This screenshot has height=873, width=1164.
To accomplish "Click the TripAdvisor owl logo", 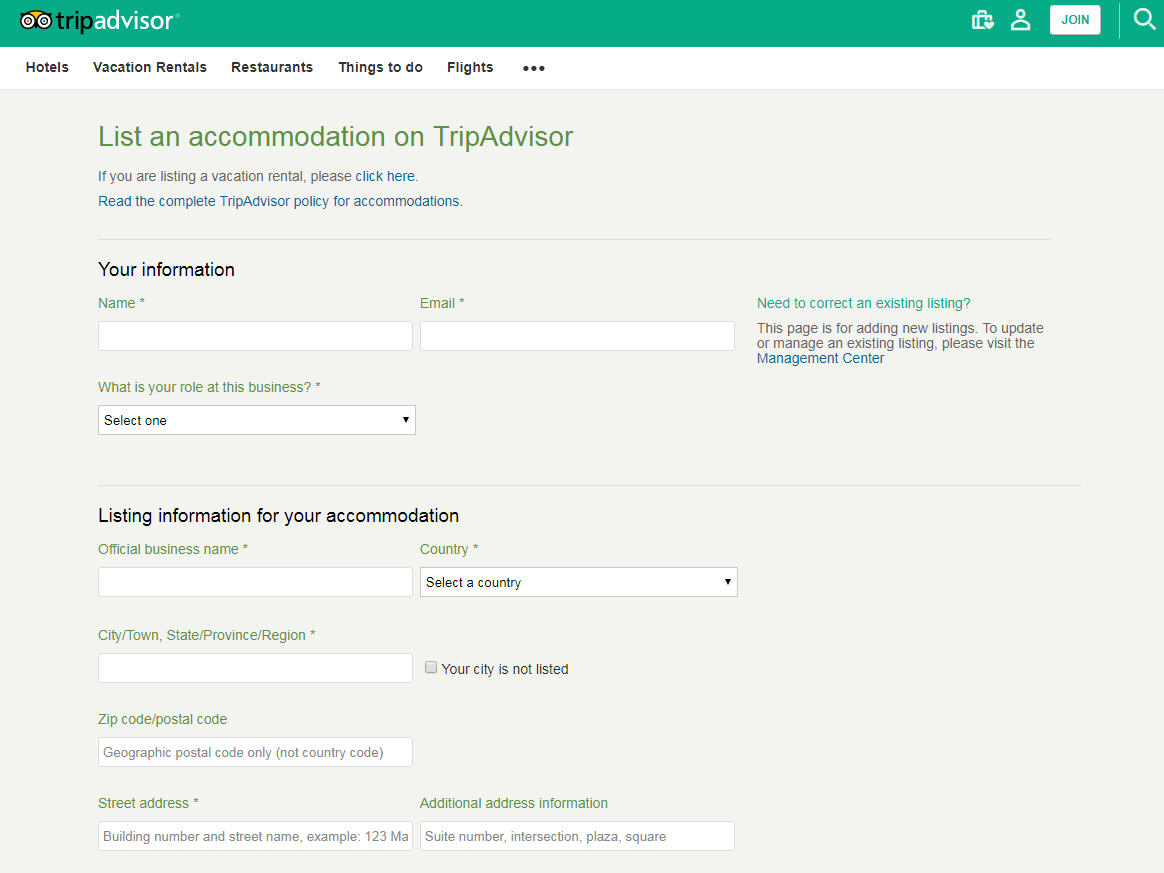I will click(99, 21).
